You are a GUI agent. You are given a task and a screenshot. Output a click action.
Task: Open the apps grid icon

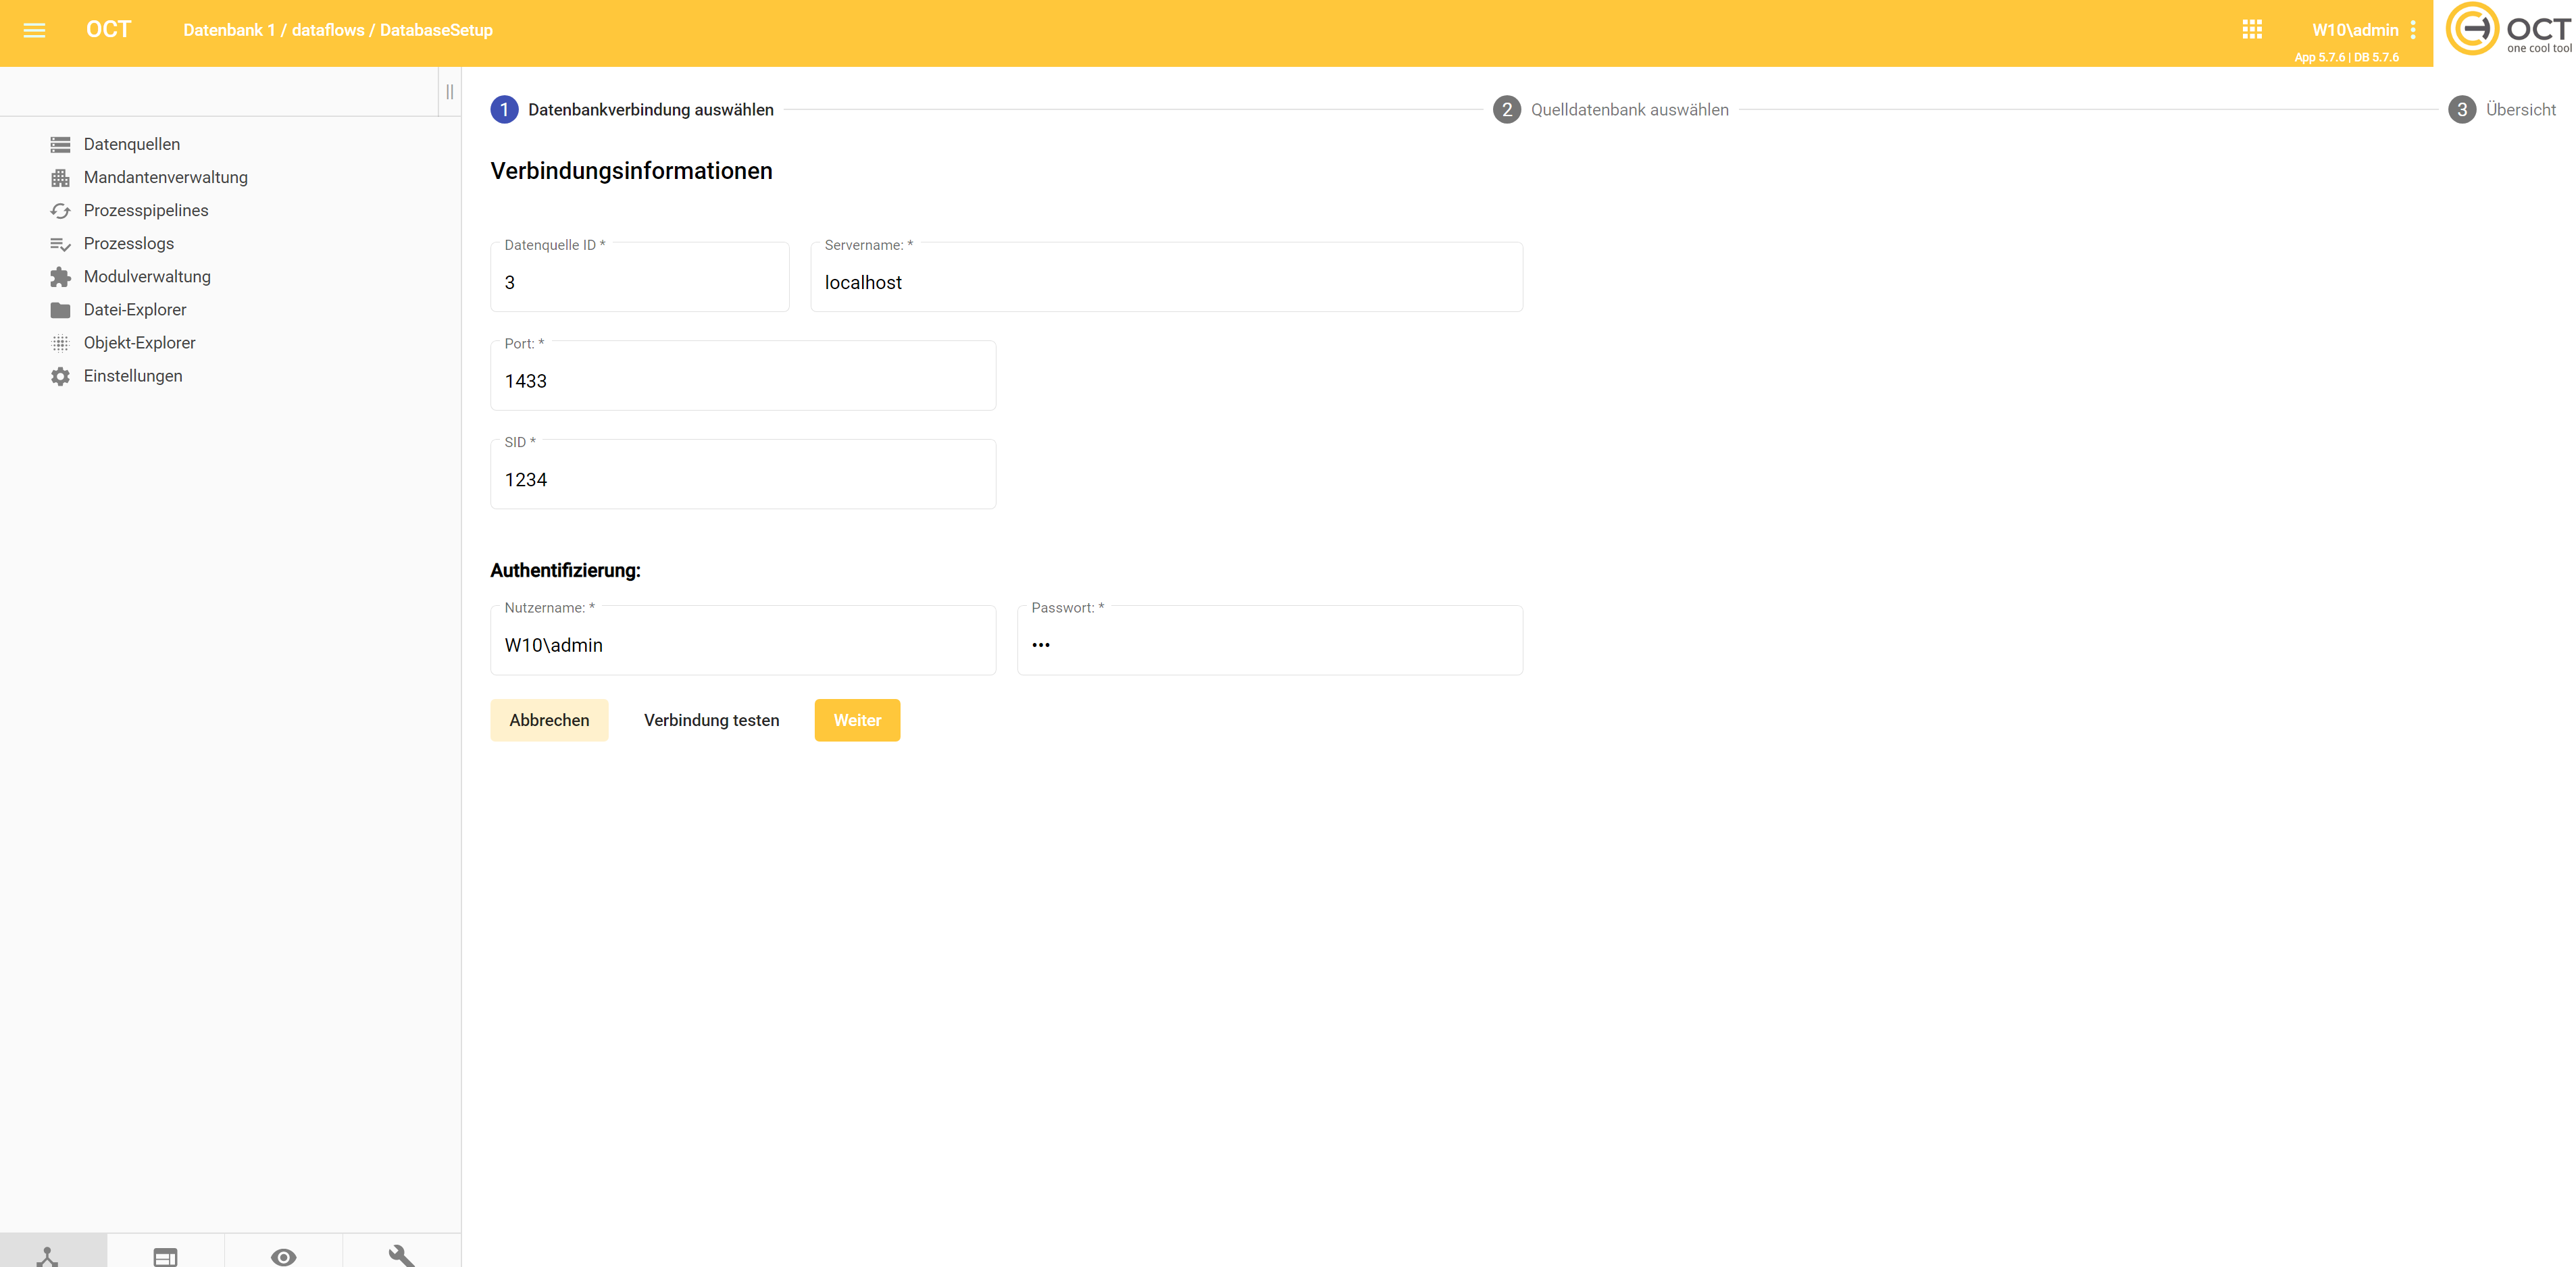(2251, 30)
